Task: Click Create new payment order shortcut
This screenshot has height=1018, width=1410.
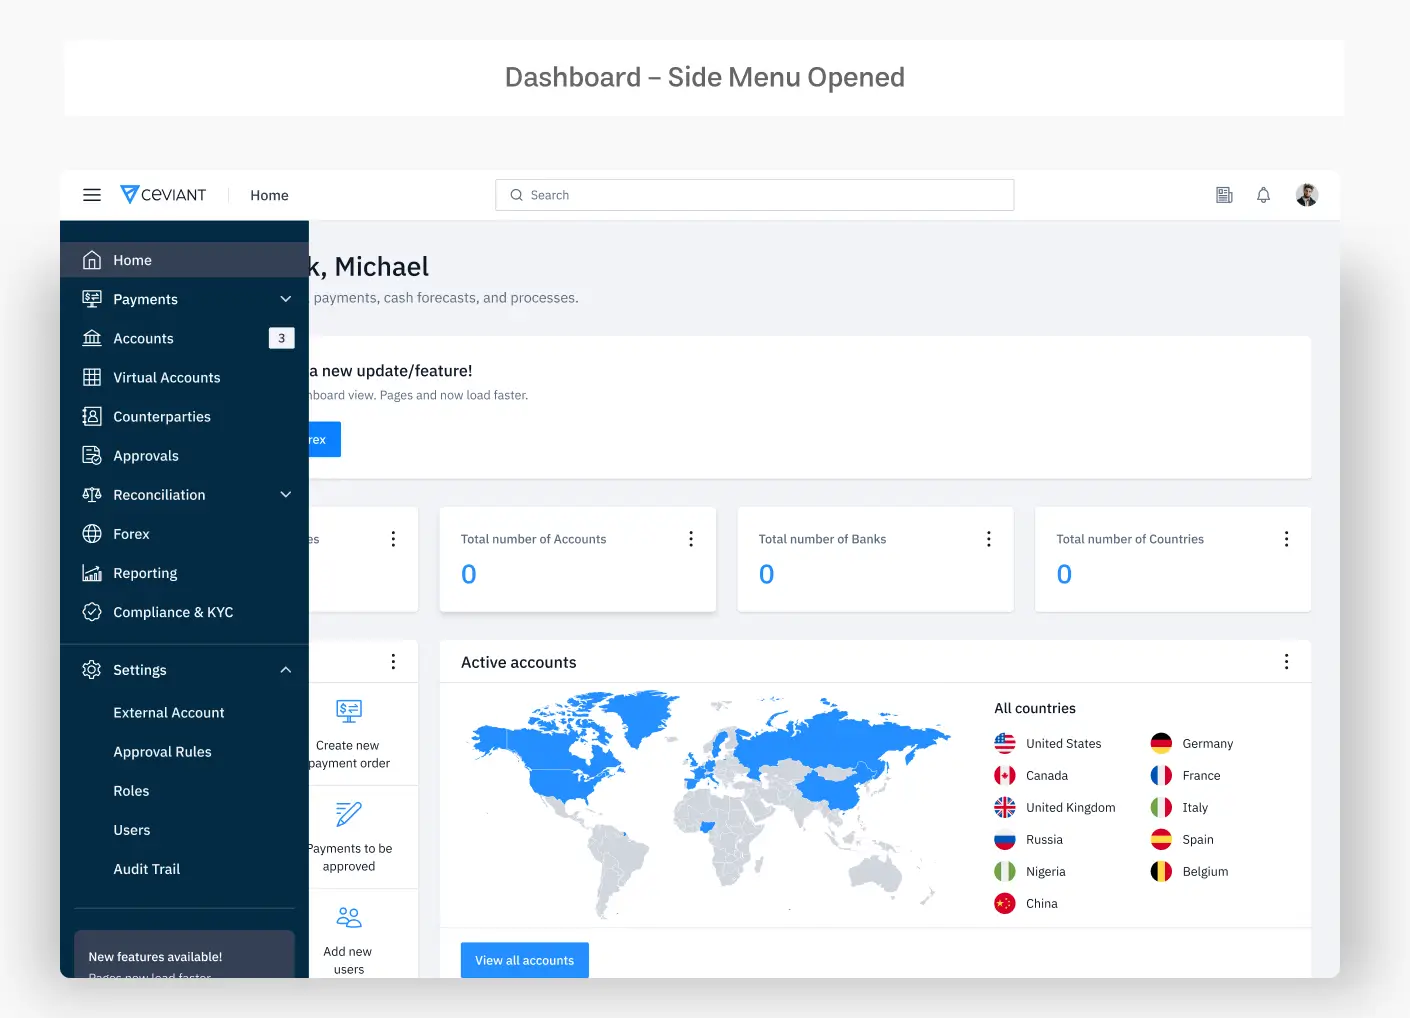Action: 363,735
